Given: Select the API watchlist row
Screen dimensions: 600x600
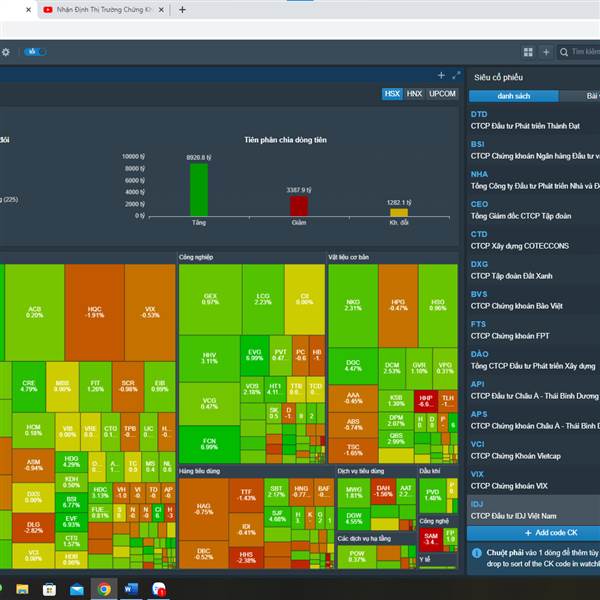Looking at the screenshot, I should tap(535, 390).
